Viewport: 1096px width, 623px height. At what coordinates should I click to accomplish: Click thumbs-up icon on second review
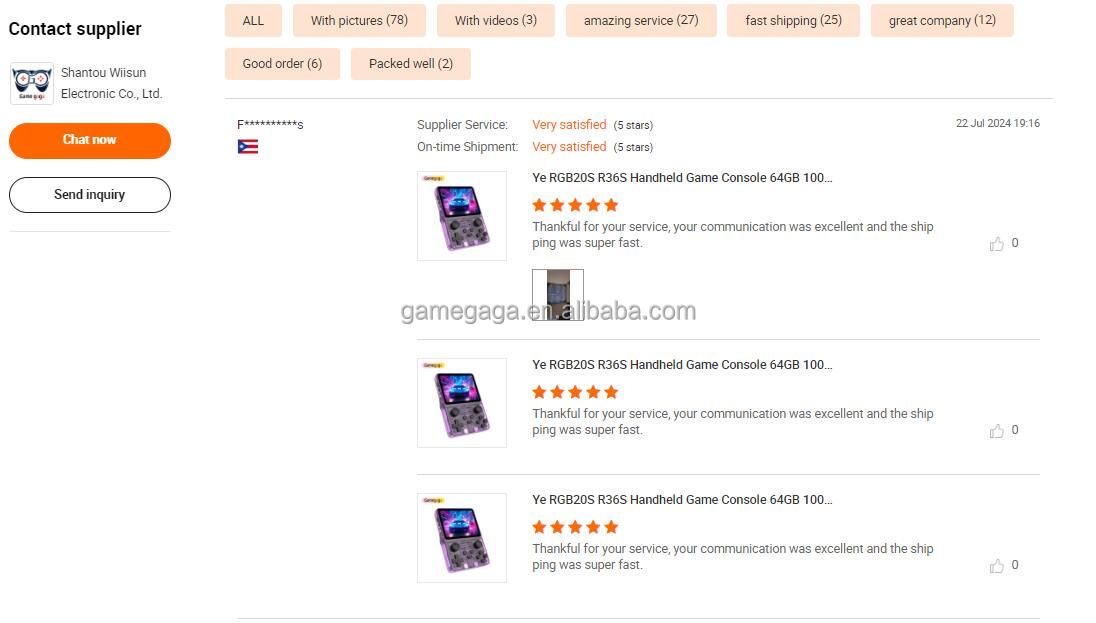pyautogui.click(x=997, y=431)
